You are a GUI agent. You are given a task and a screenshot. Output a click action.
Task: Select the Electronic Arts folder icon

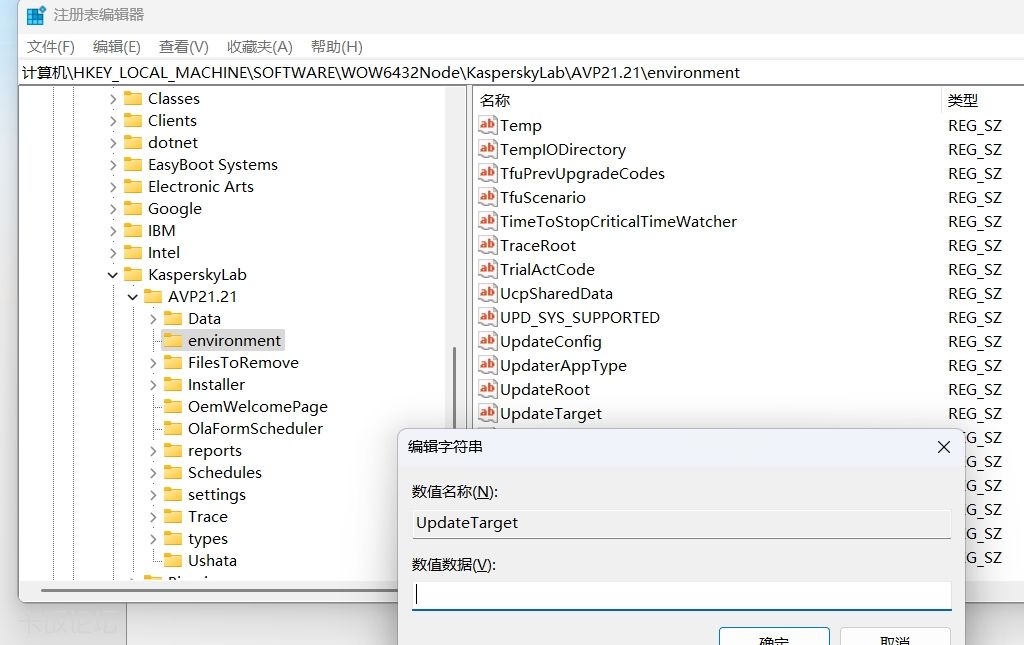(133, 187)
